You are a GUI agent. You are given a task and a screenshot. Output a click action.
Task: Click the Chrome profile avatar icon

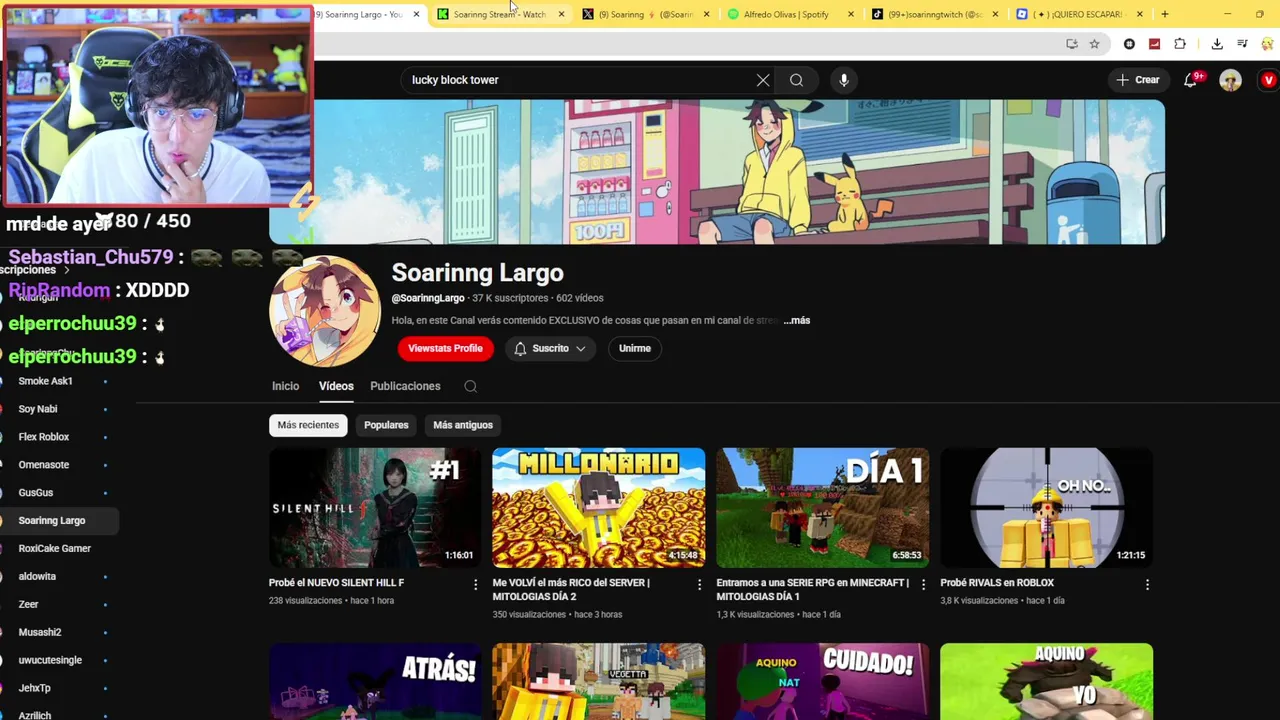click(1268, 44)
